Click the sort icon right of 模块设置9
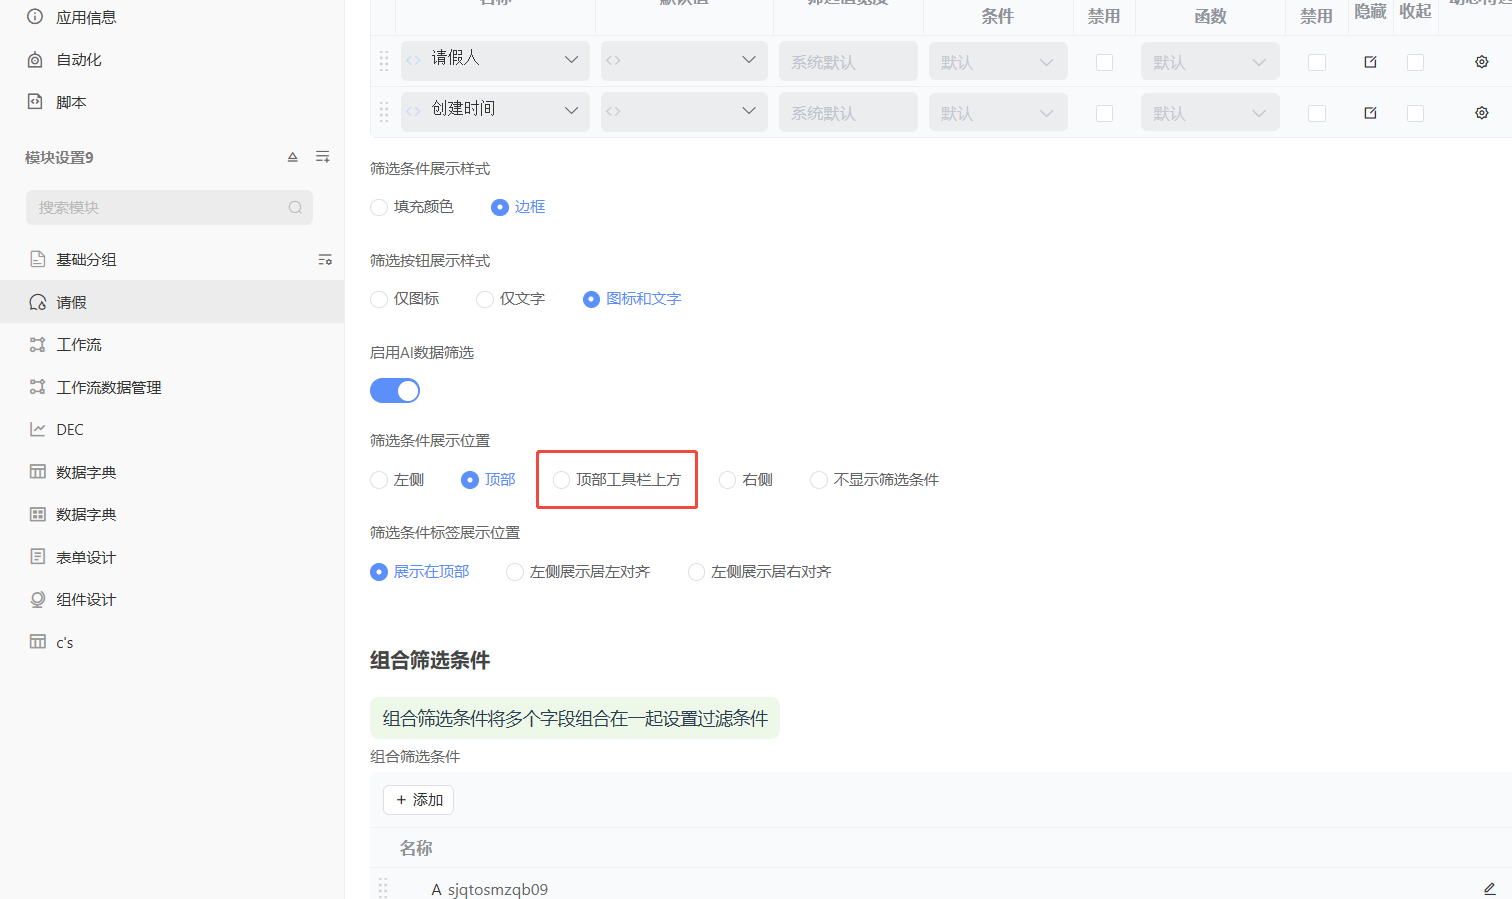1512x899 pixels. pos(323,157)
